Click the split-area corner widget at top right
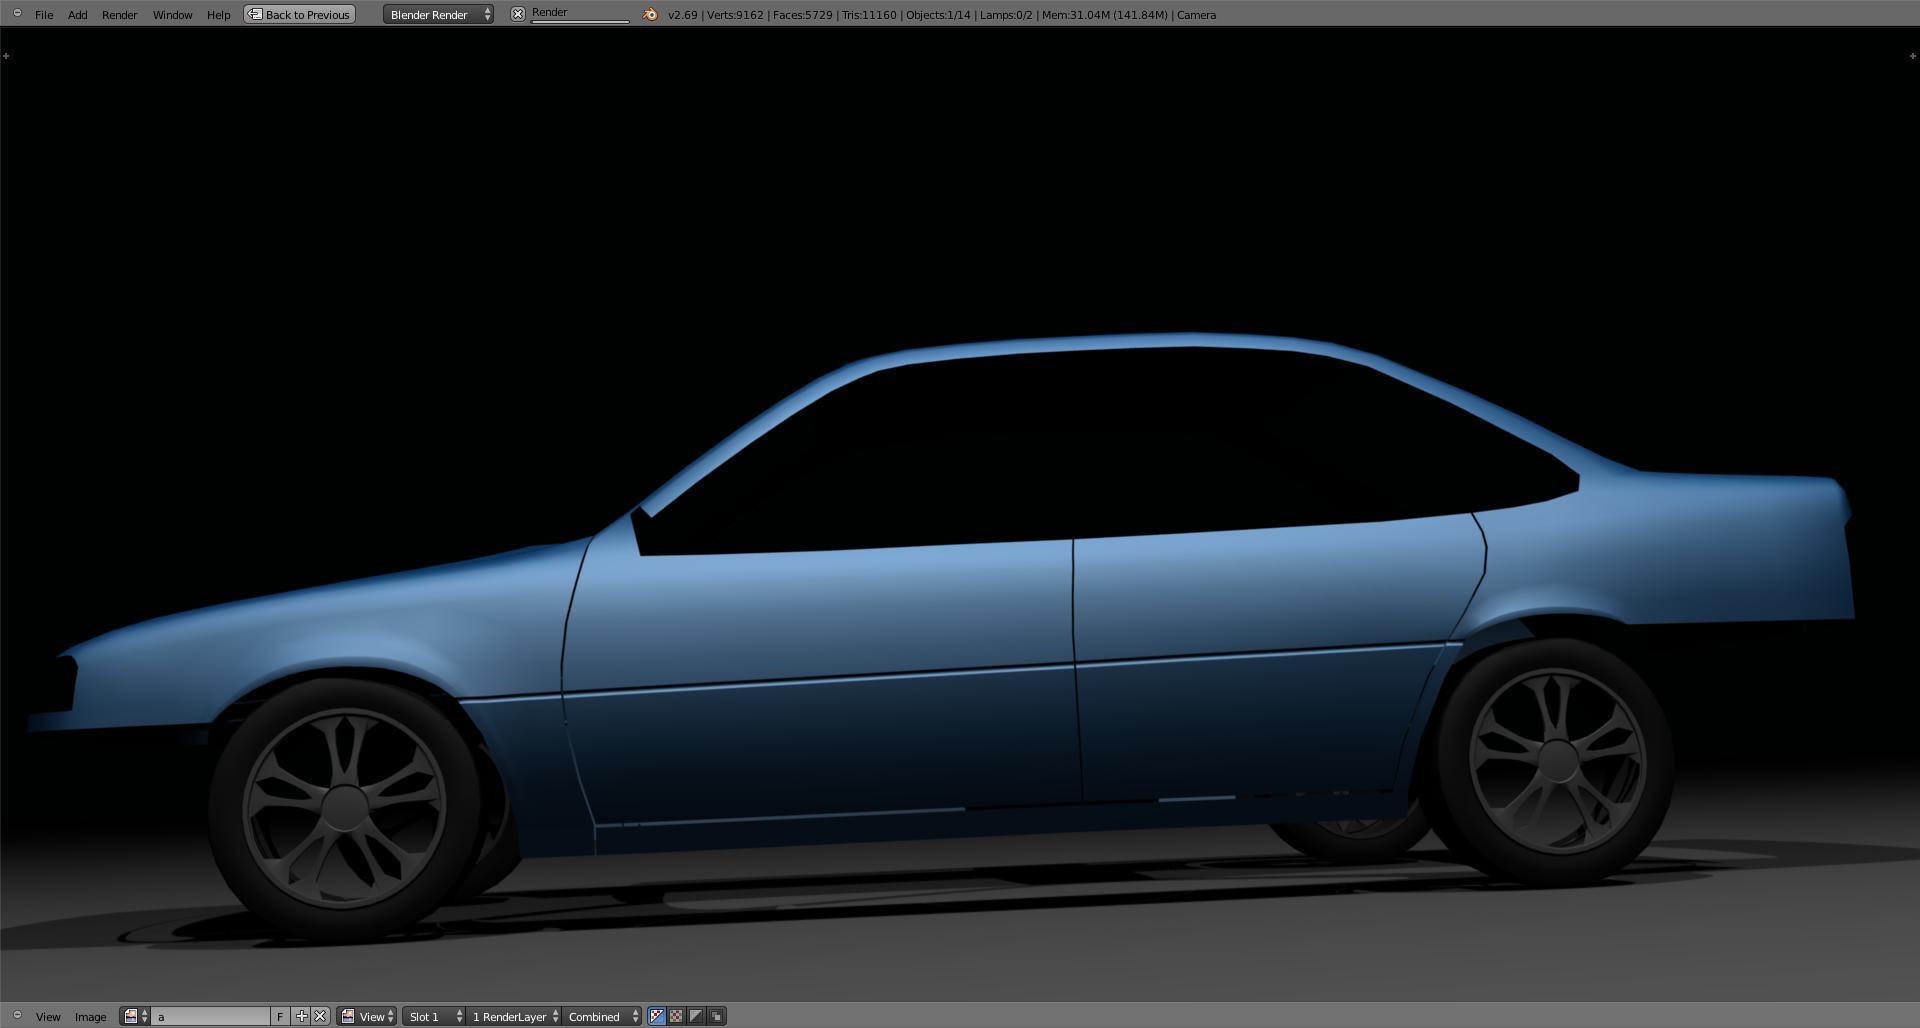Viewport: 1920px width, 1028px height. 1912,56
